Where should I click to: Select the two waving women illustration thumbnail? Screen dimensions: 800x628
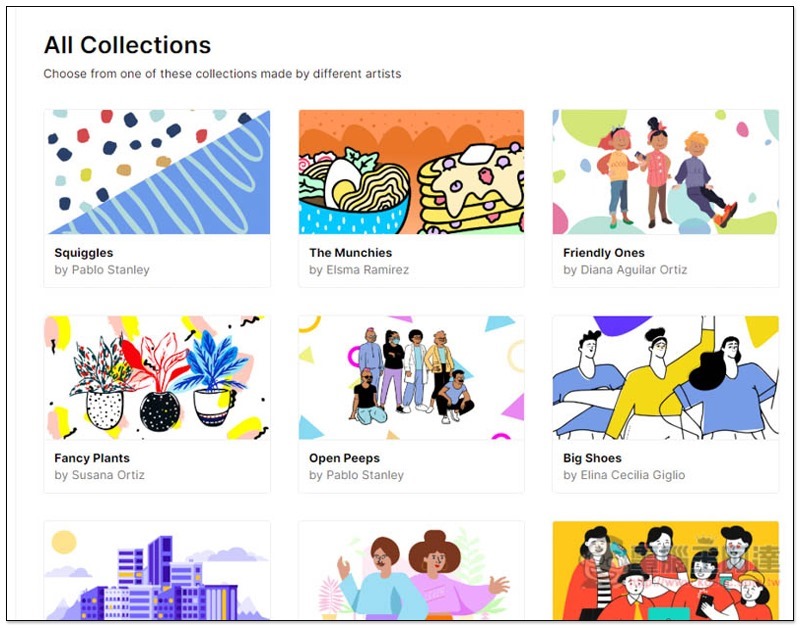[411, 570]
